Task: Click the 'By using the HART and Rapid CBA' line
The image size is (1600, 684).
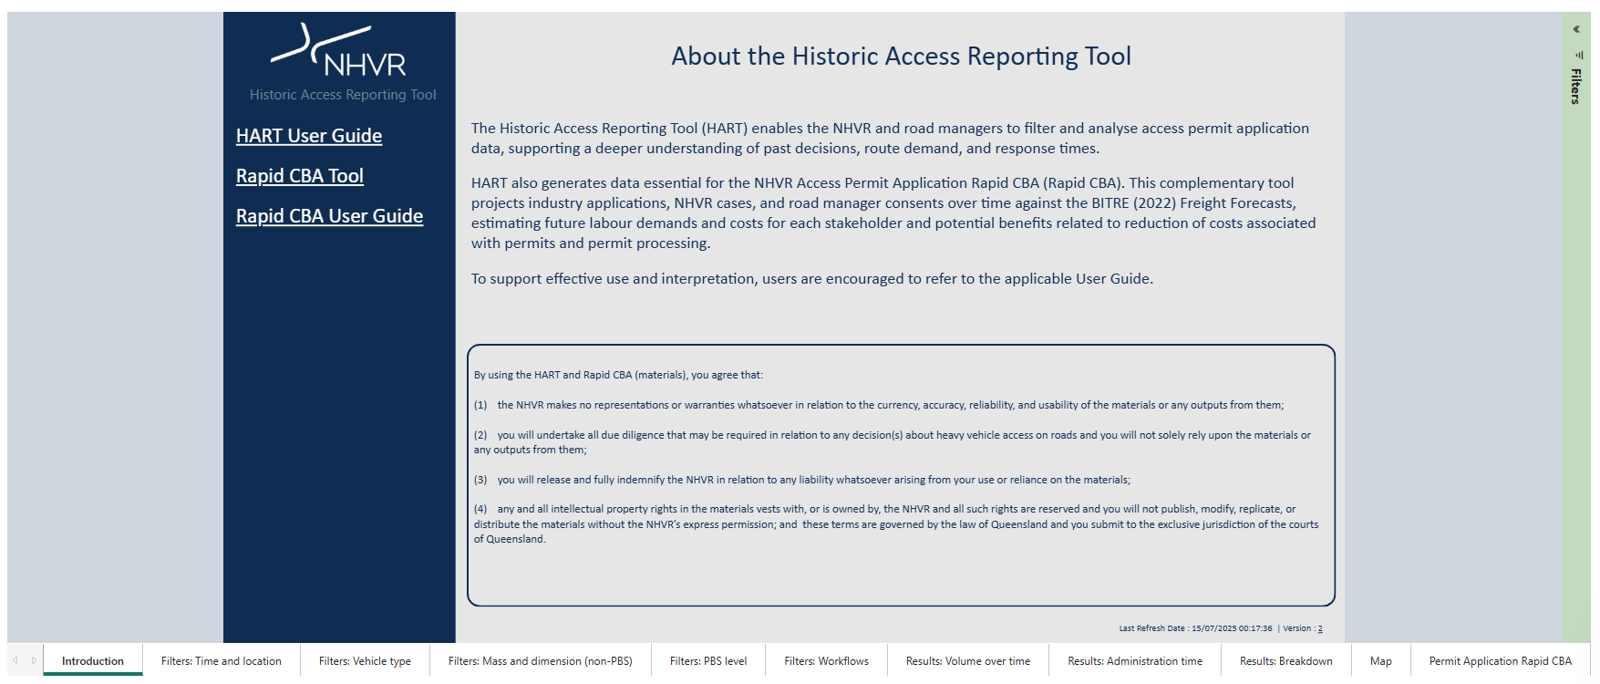Action: coord(618,375)
